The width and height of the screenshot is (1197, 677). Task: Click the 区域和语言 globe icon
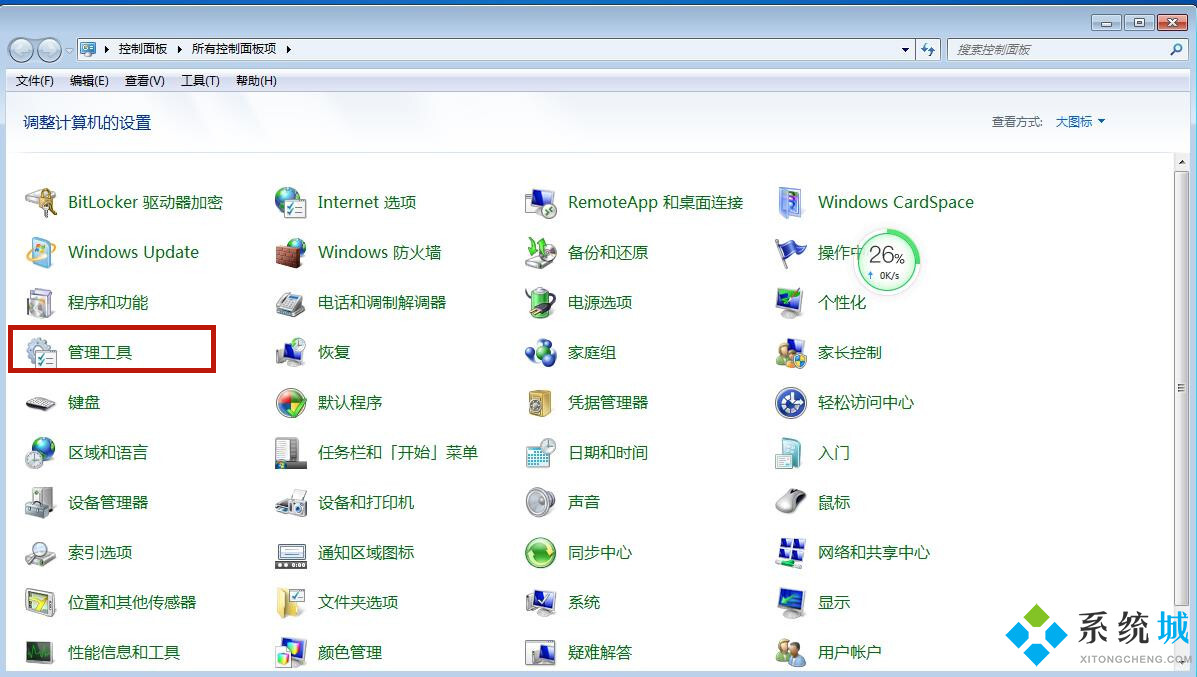click(40, 453)
